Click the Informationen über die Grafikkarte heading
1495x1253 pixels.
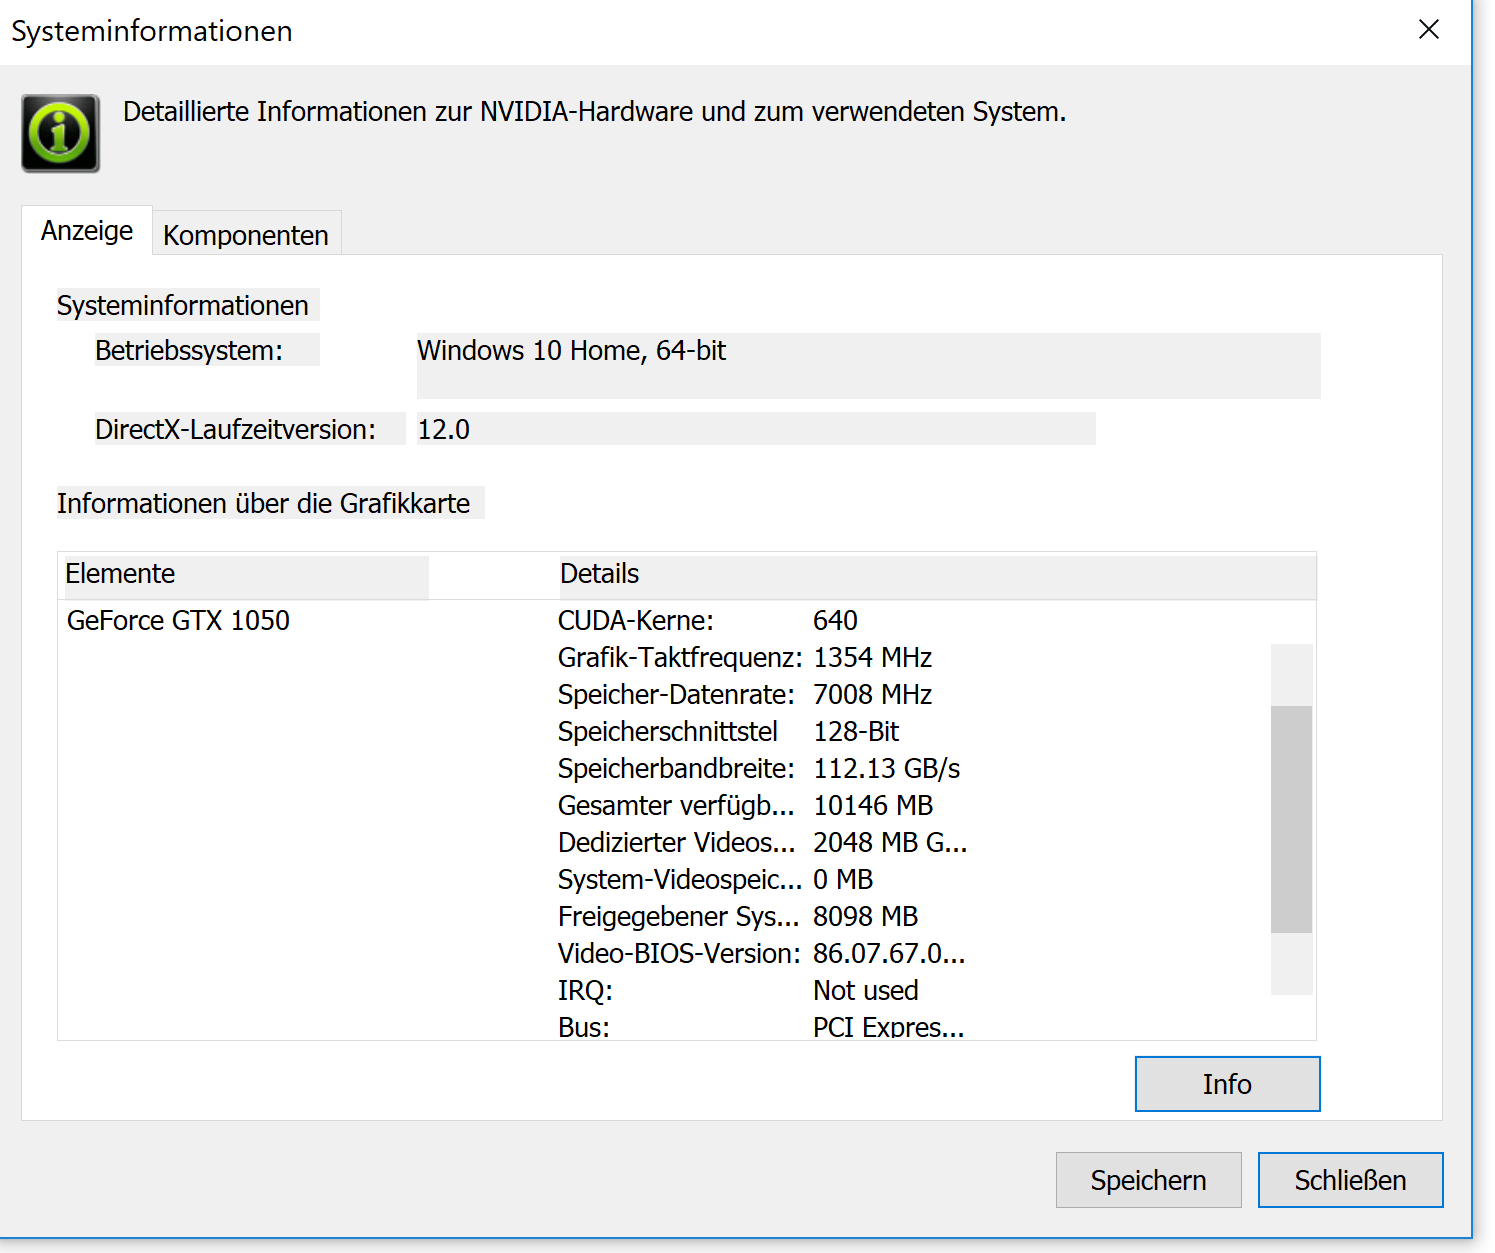point(263,503)
